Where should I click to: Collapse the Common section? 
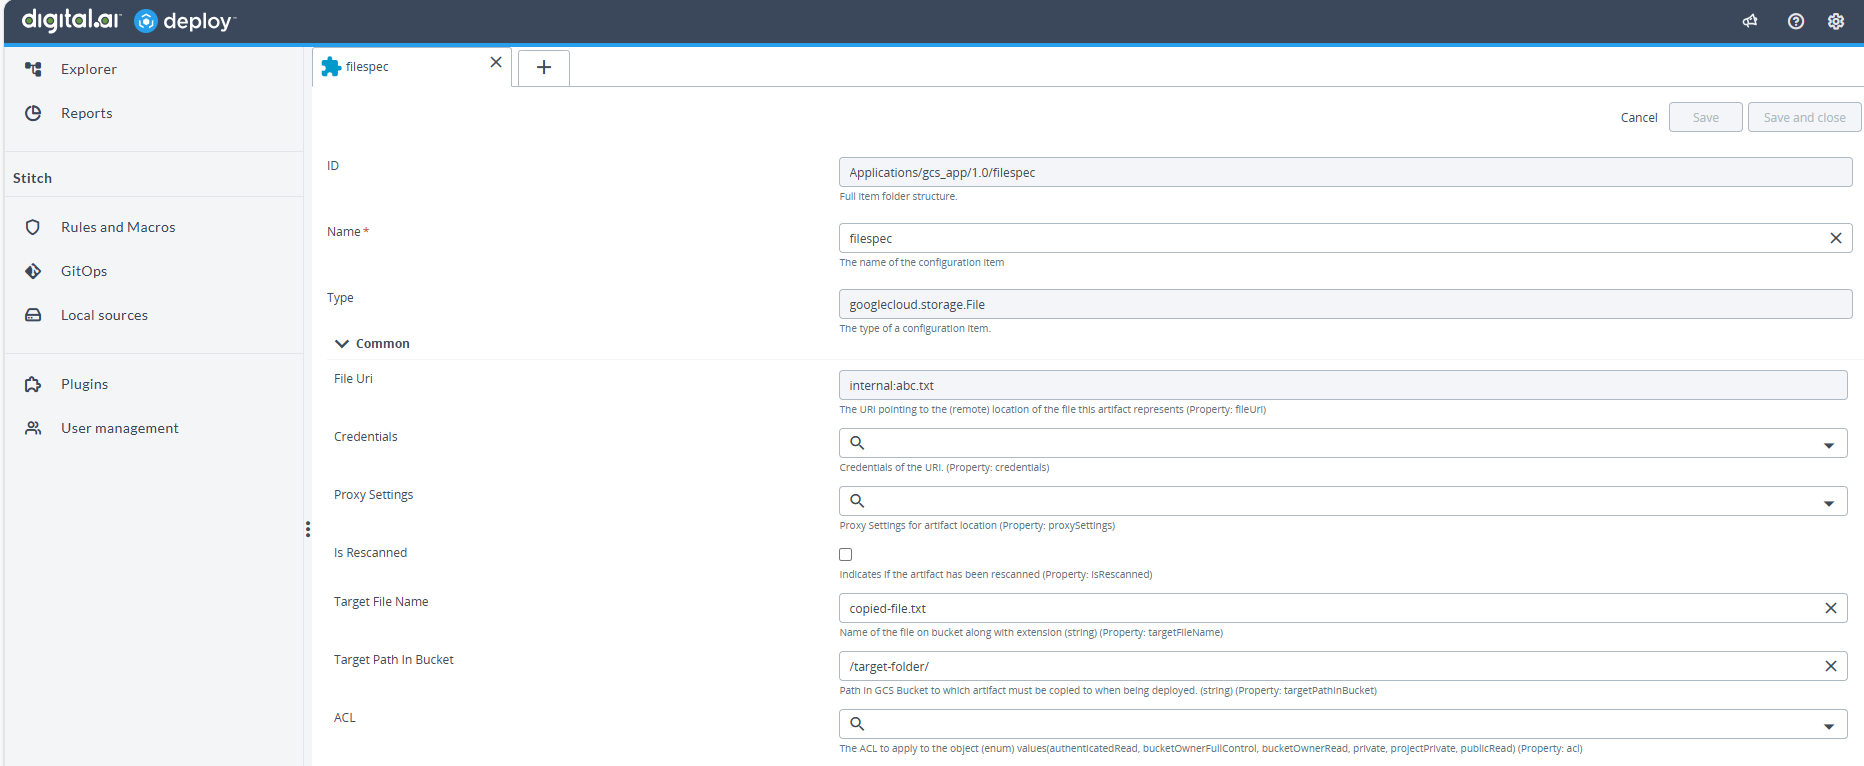pyautogui.click(x=342, y=344)
